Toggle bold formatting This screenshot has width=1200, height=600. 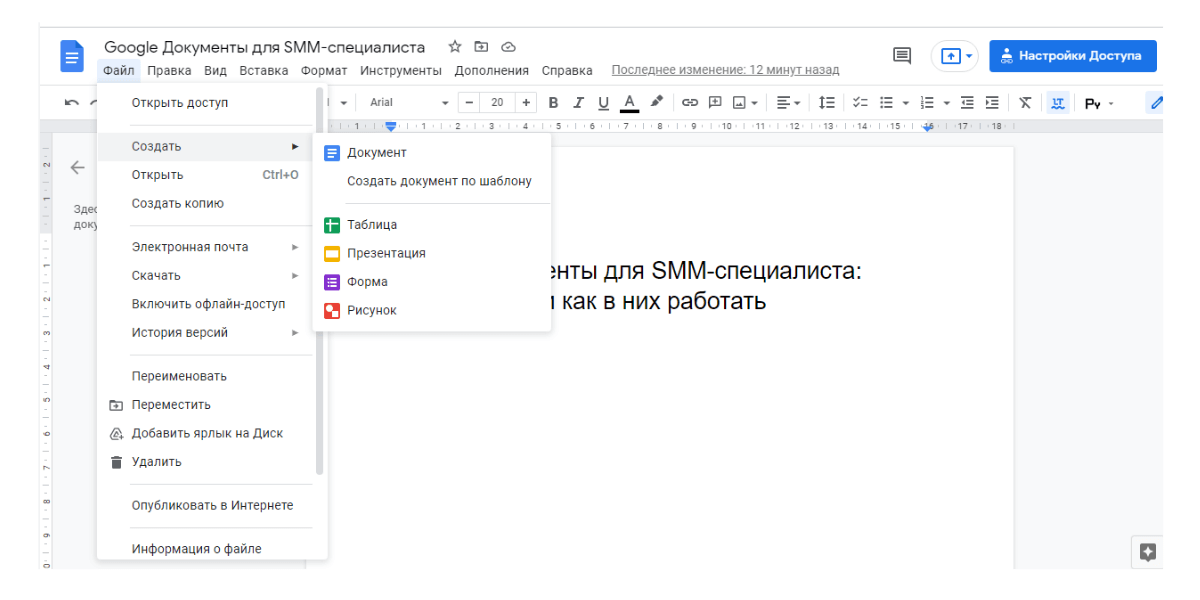click(x=553, y=102)
